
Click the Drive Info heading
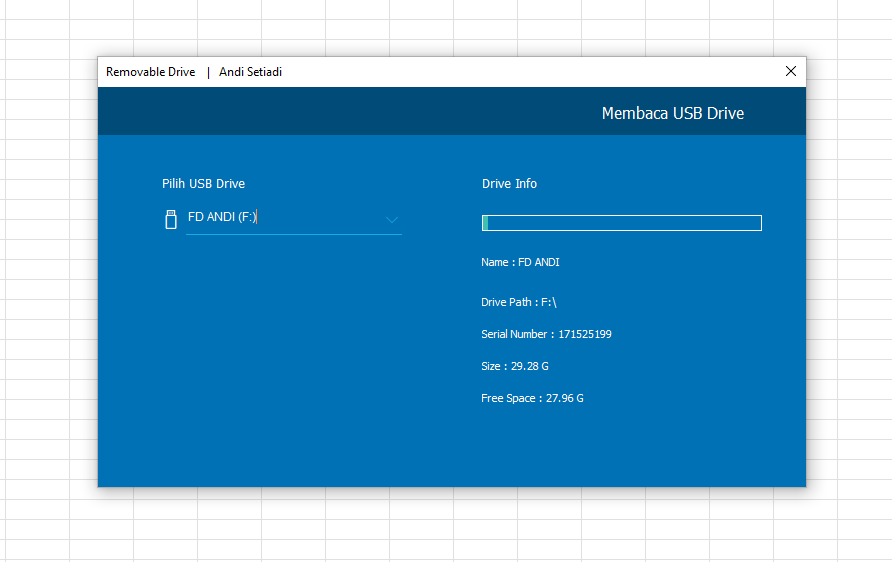509,184
